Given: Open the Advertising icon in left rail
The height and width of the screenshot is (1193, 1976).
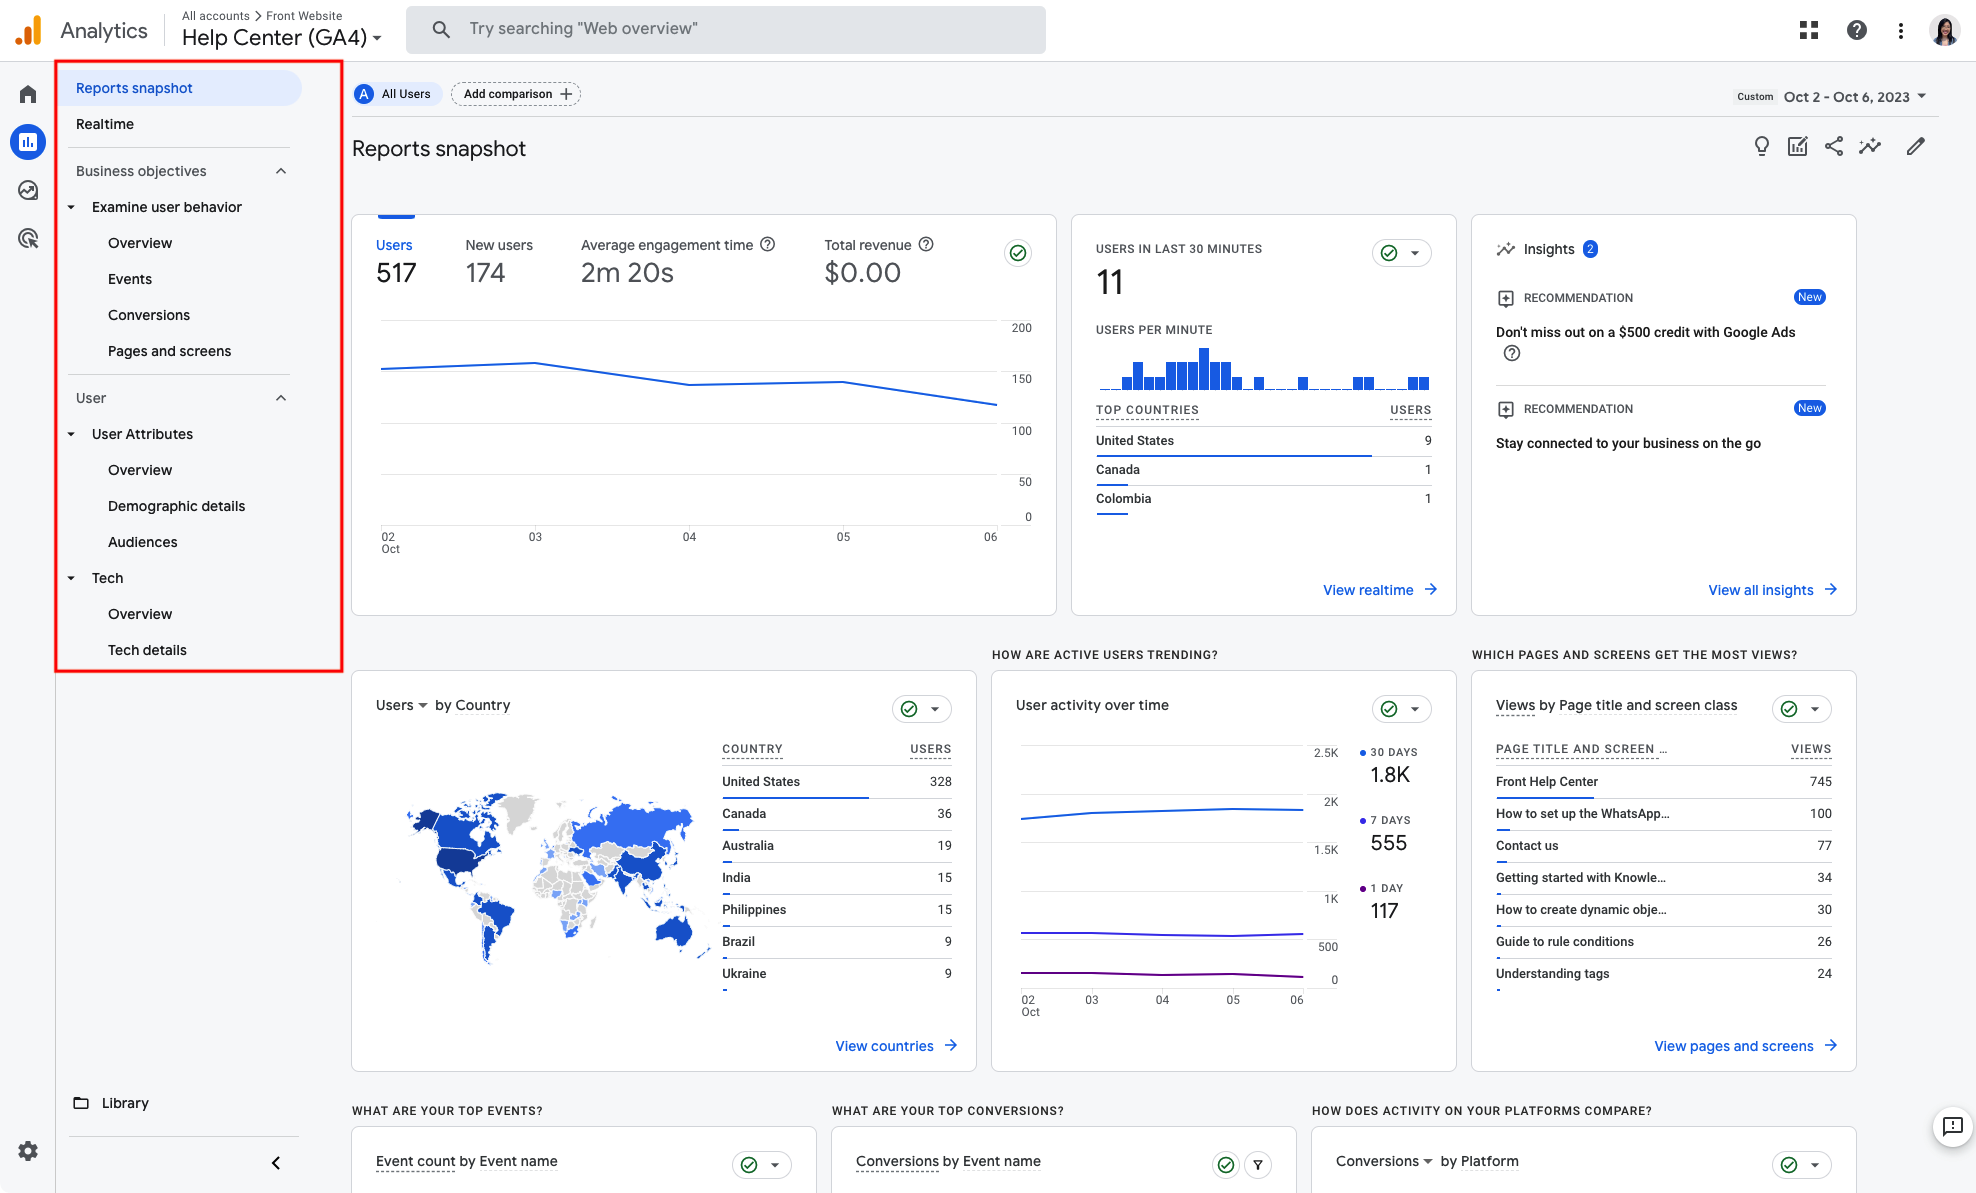Looking at the screenshot, I should coord(28,238).
